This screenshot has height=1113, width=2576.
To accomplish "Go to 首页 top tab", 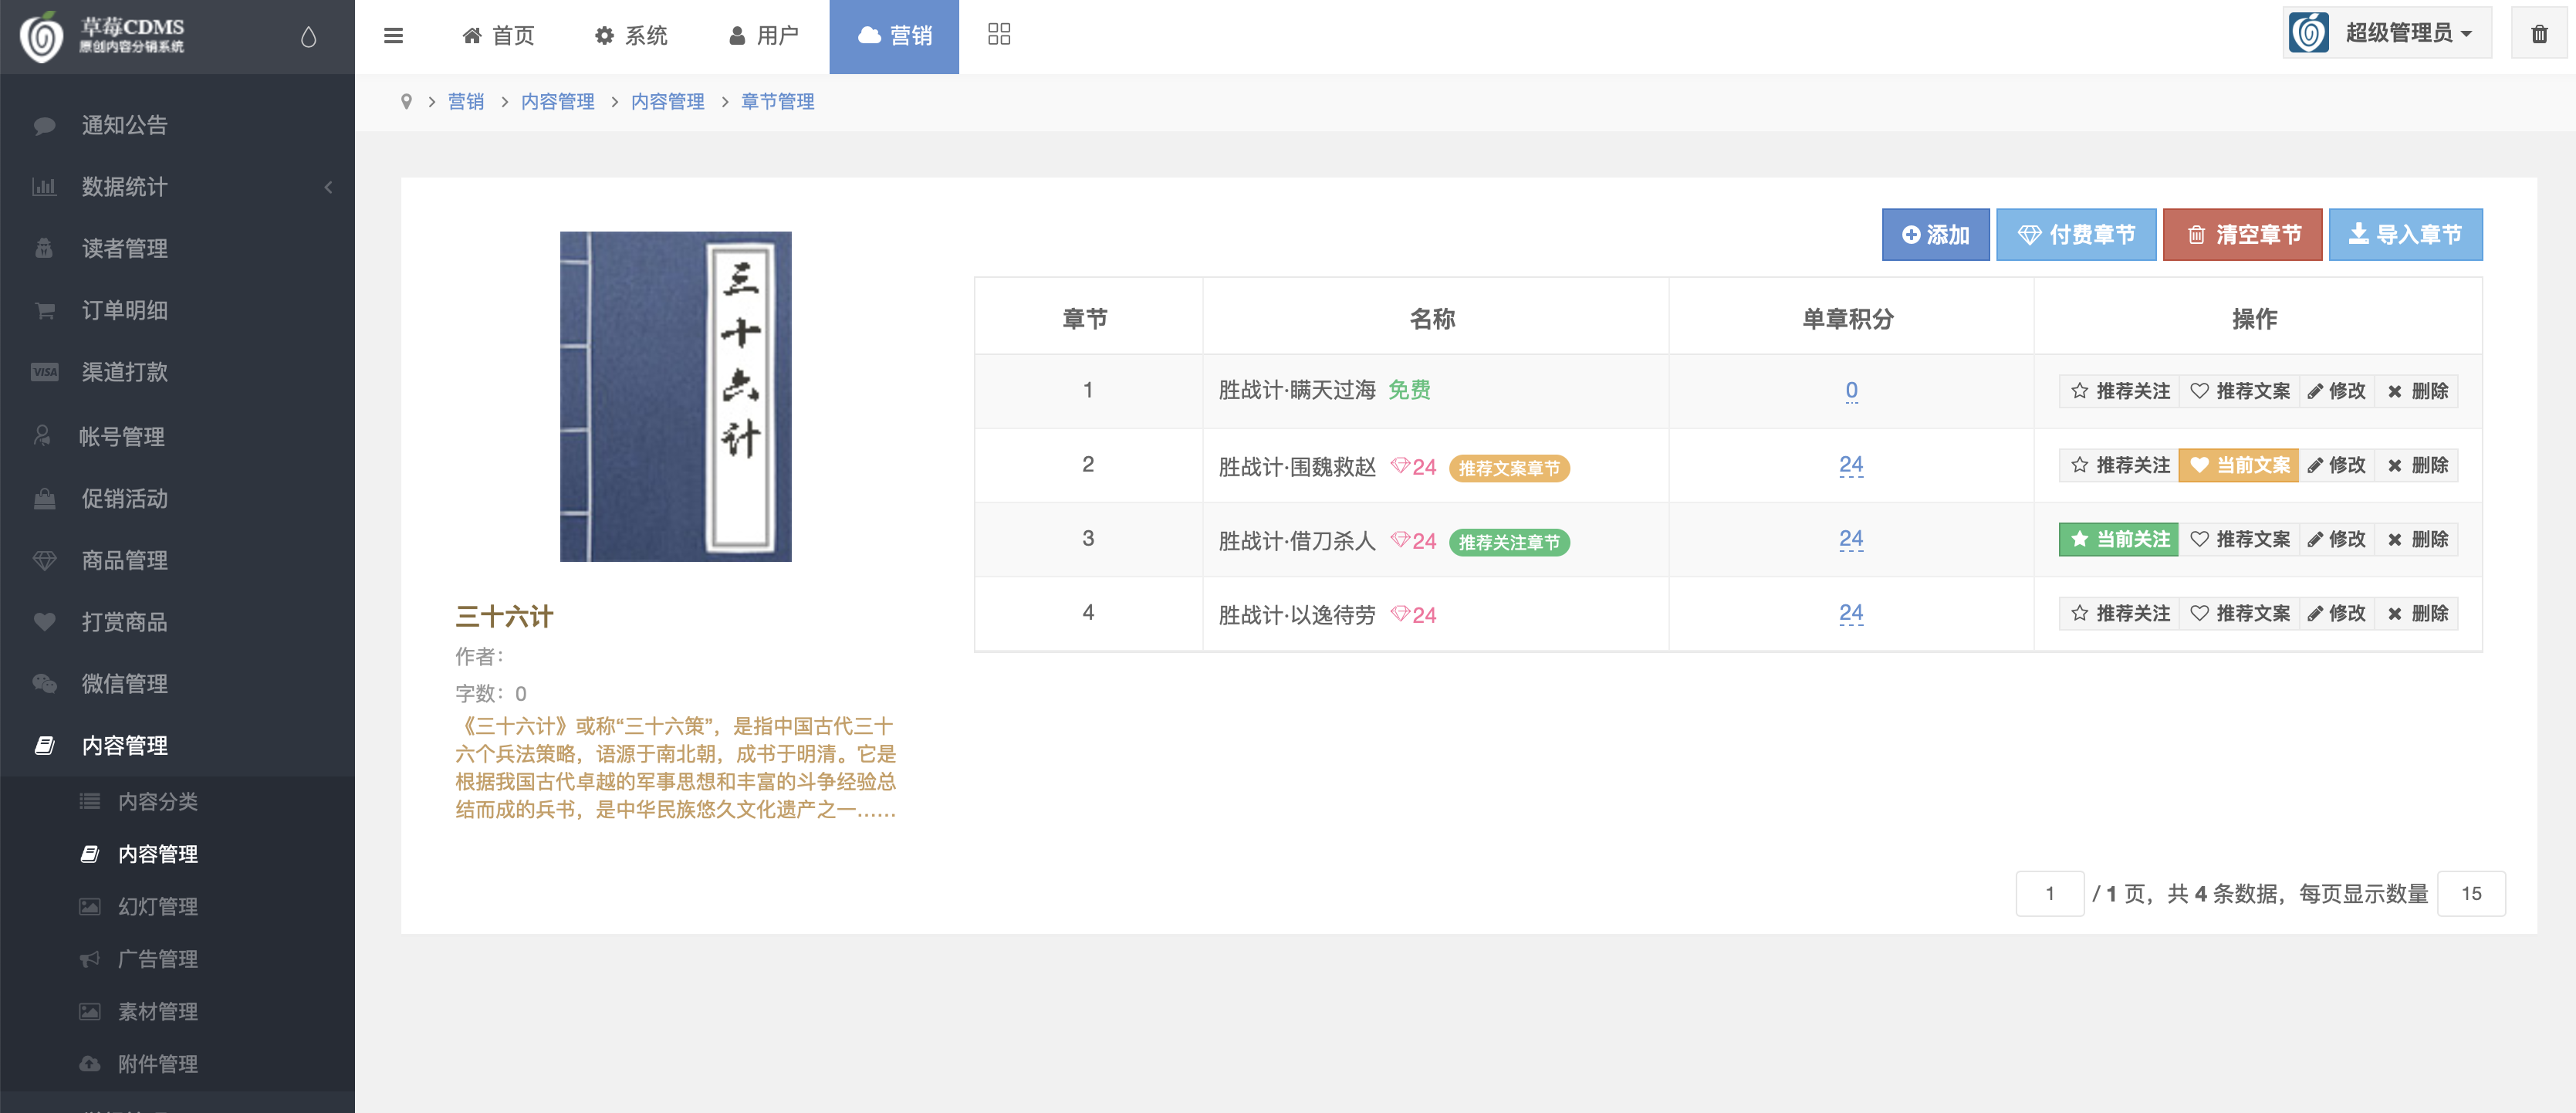I will pos(498,36).
